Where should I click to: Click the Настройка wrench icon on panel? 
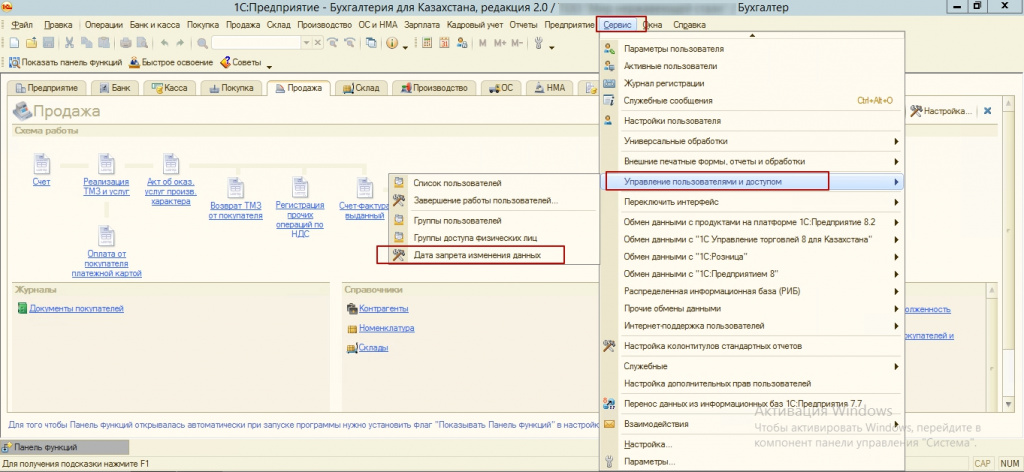[916, 111]
